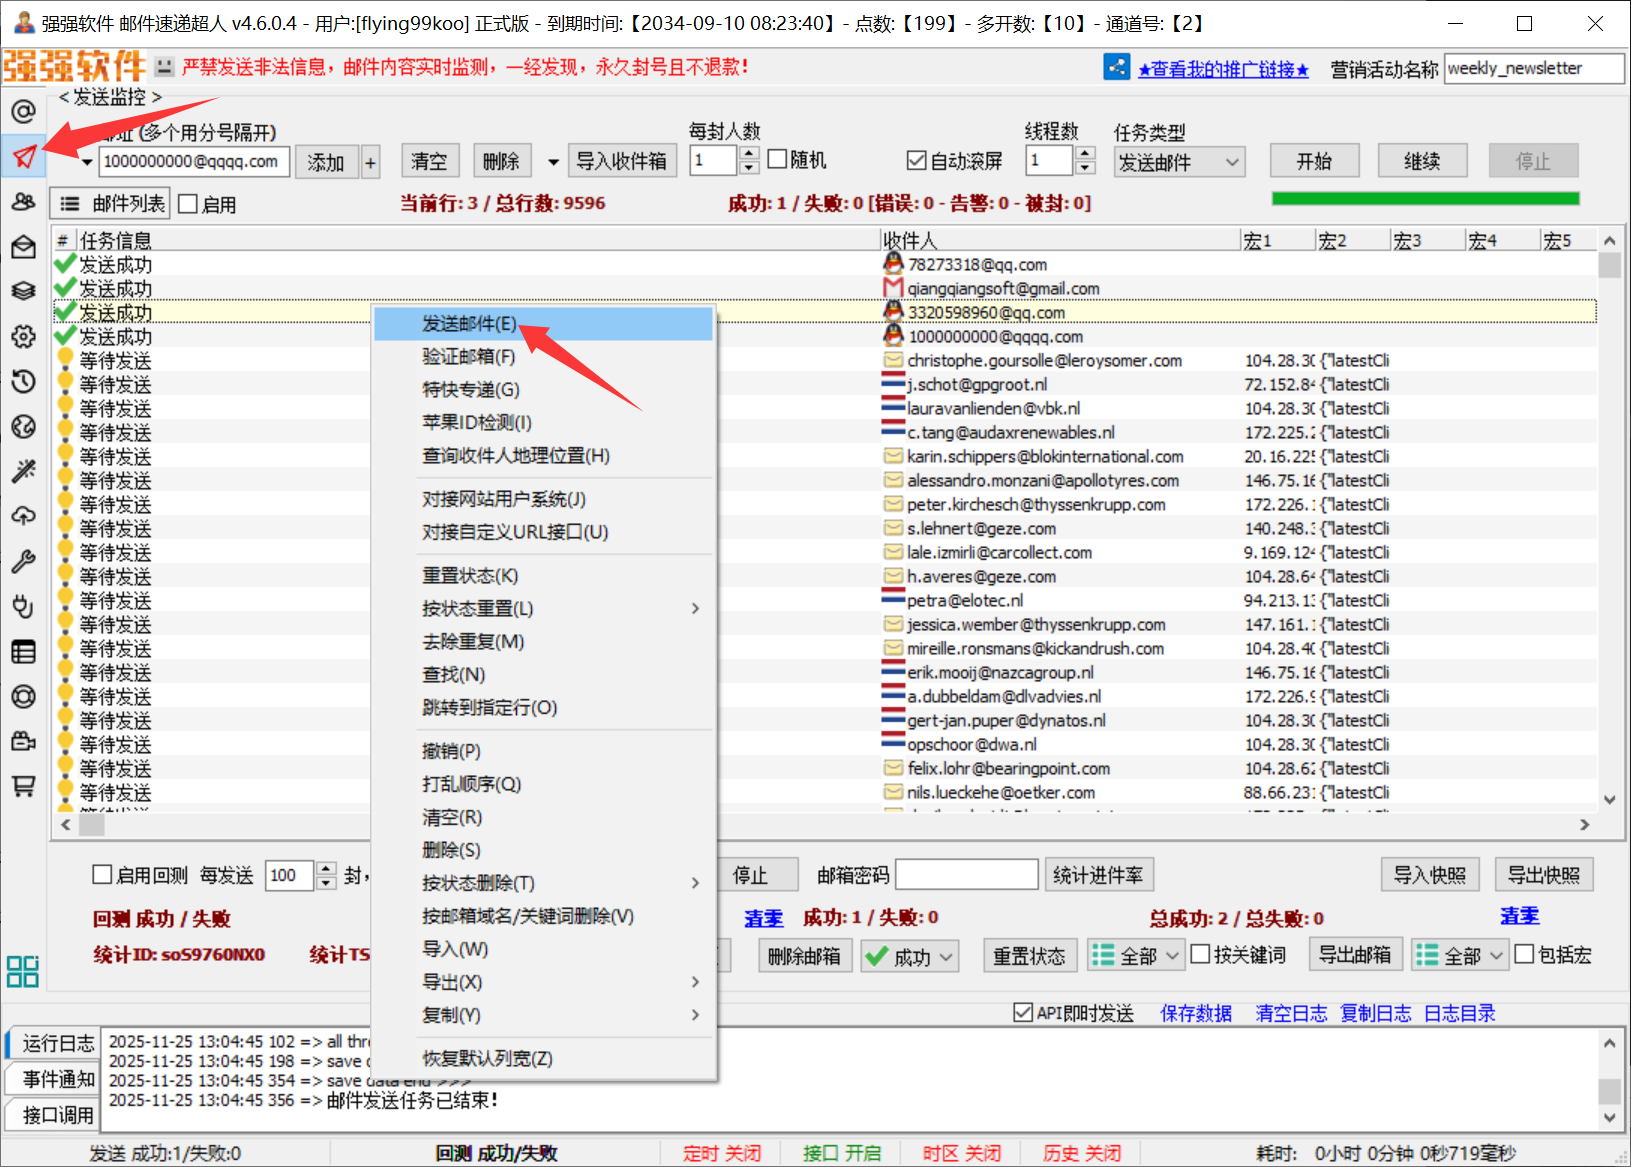Uncheck the 自动滚屏 auto-scroll checkbox
The image size is (1631, 1167).
(x=916, y=160)
